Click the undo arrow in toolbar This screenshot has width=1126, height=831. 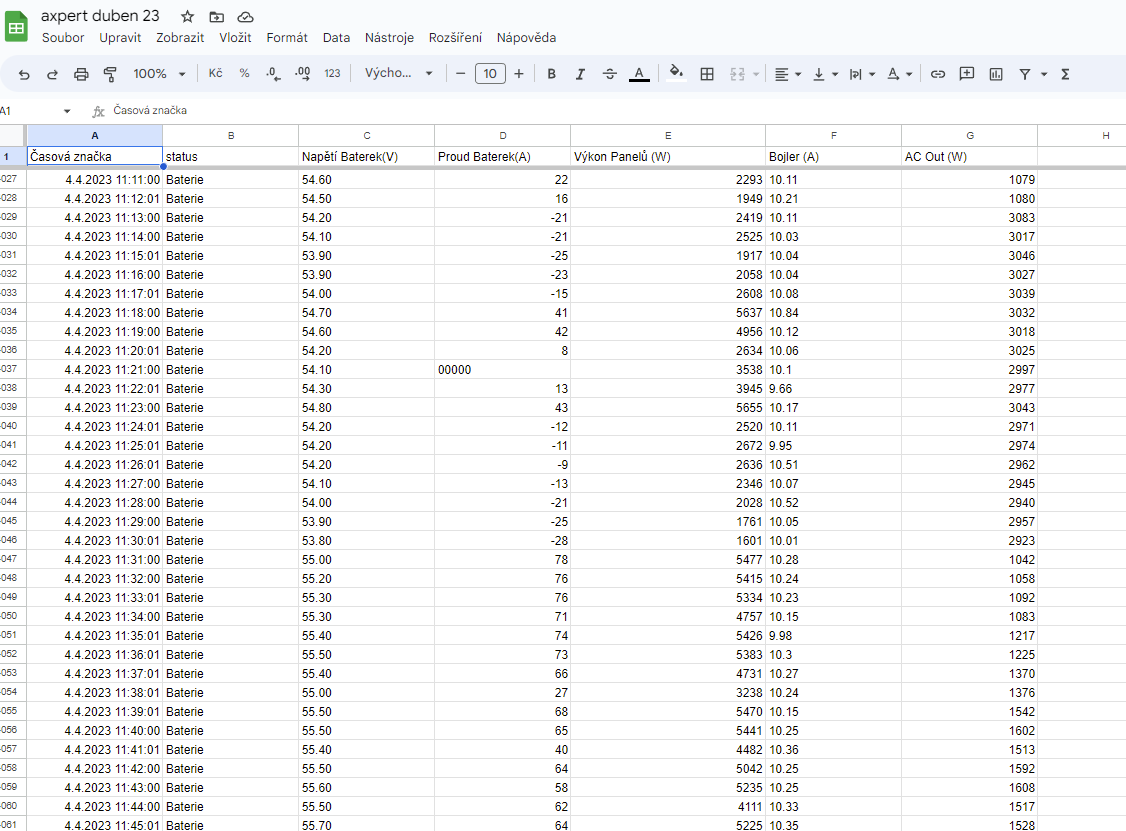point(24,74)
